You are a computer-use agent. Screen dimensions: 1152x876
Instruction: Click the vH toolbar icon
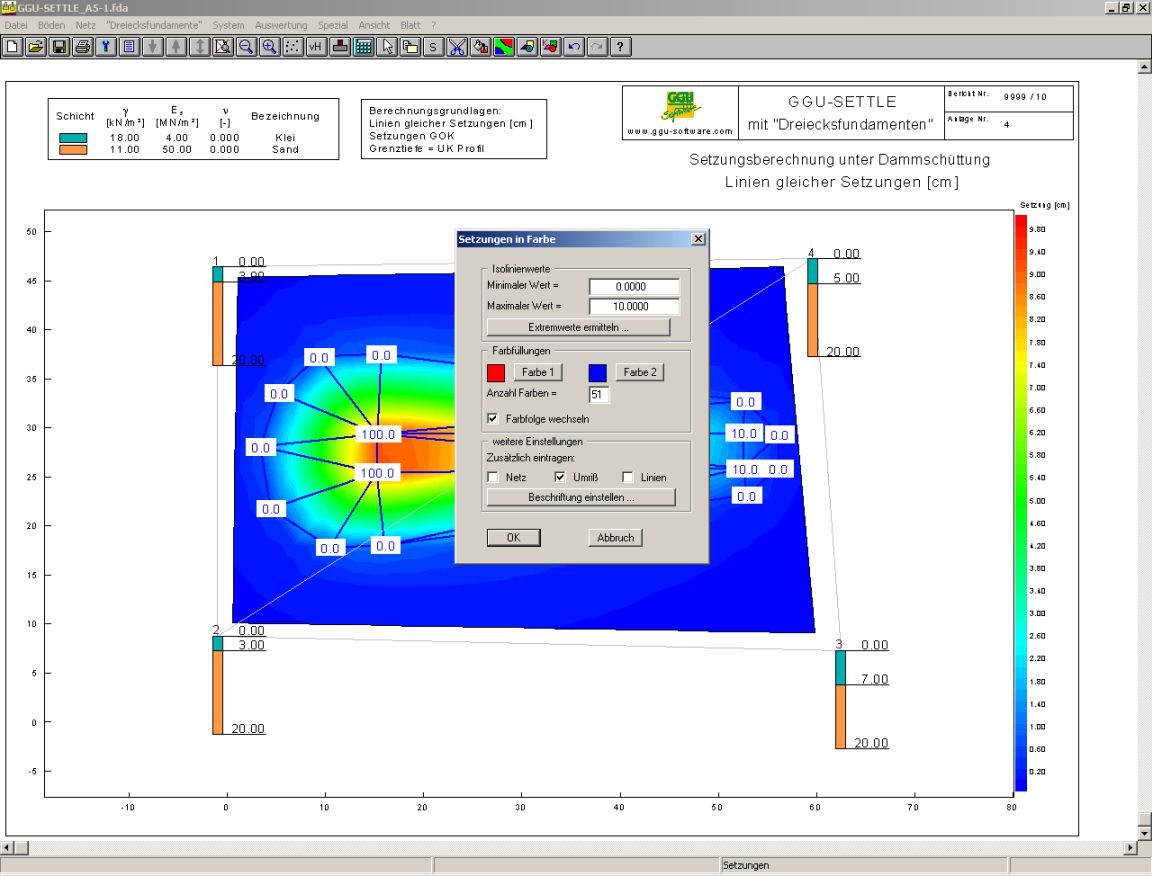pos(317,47)
